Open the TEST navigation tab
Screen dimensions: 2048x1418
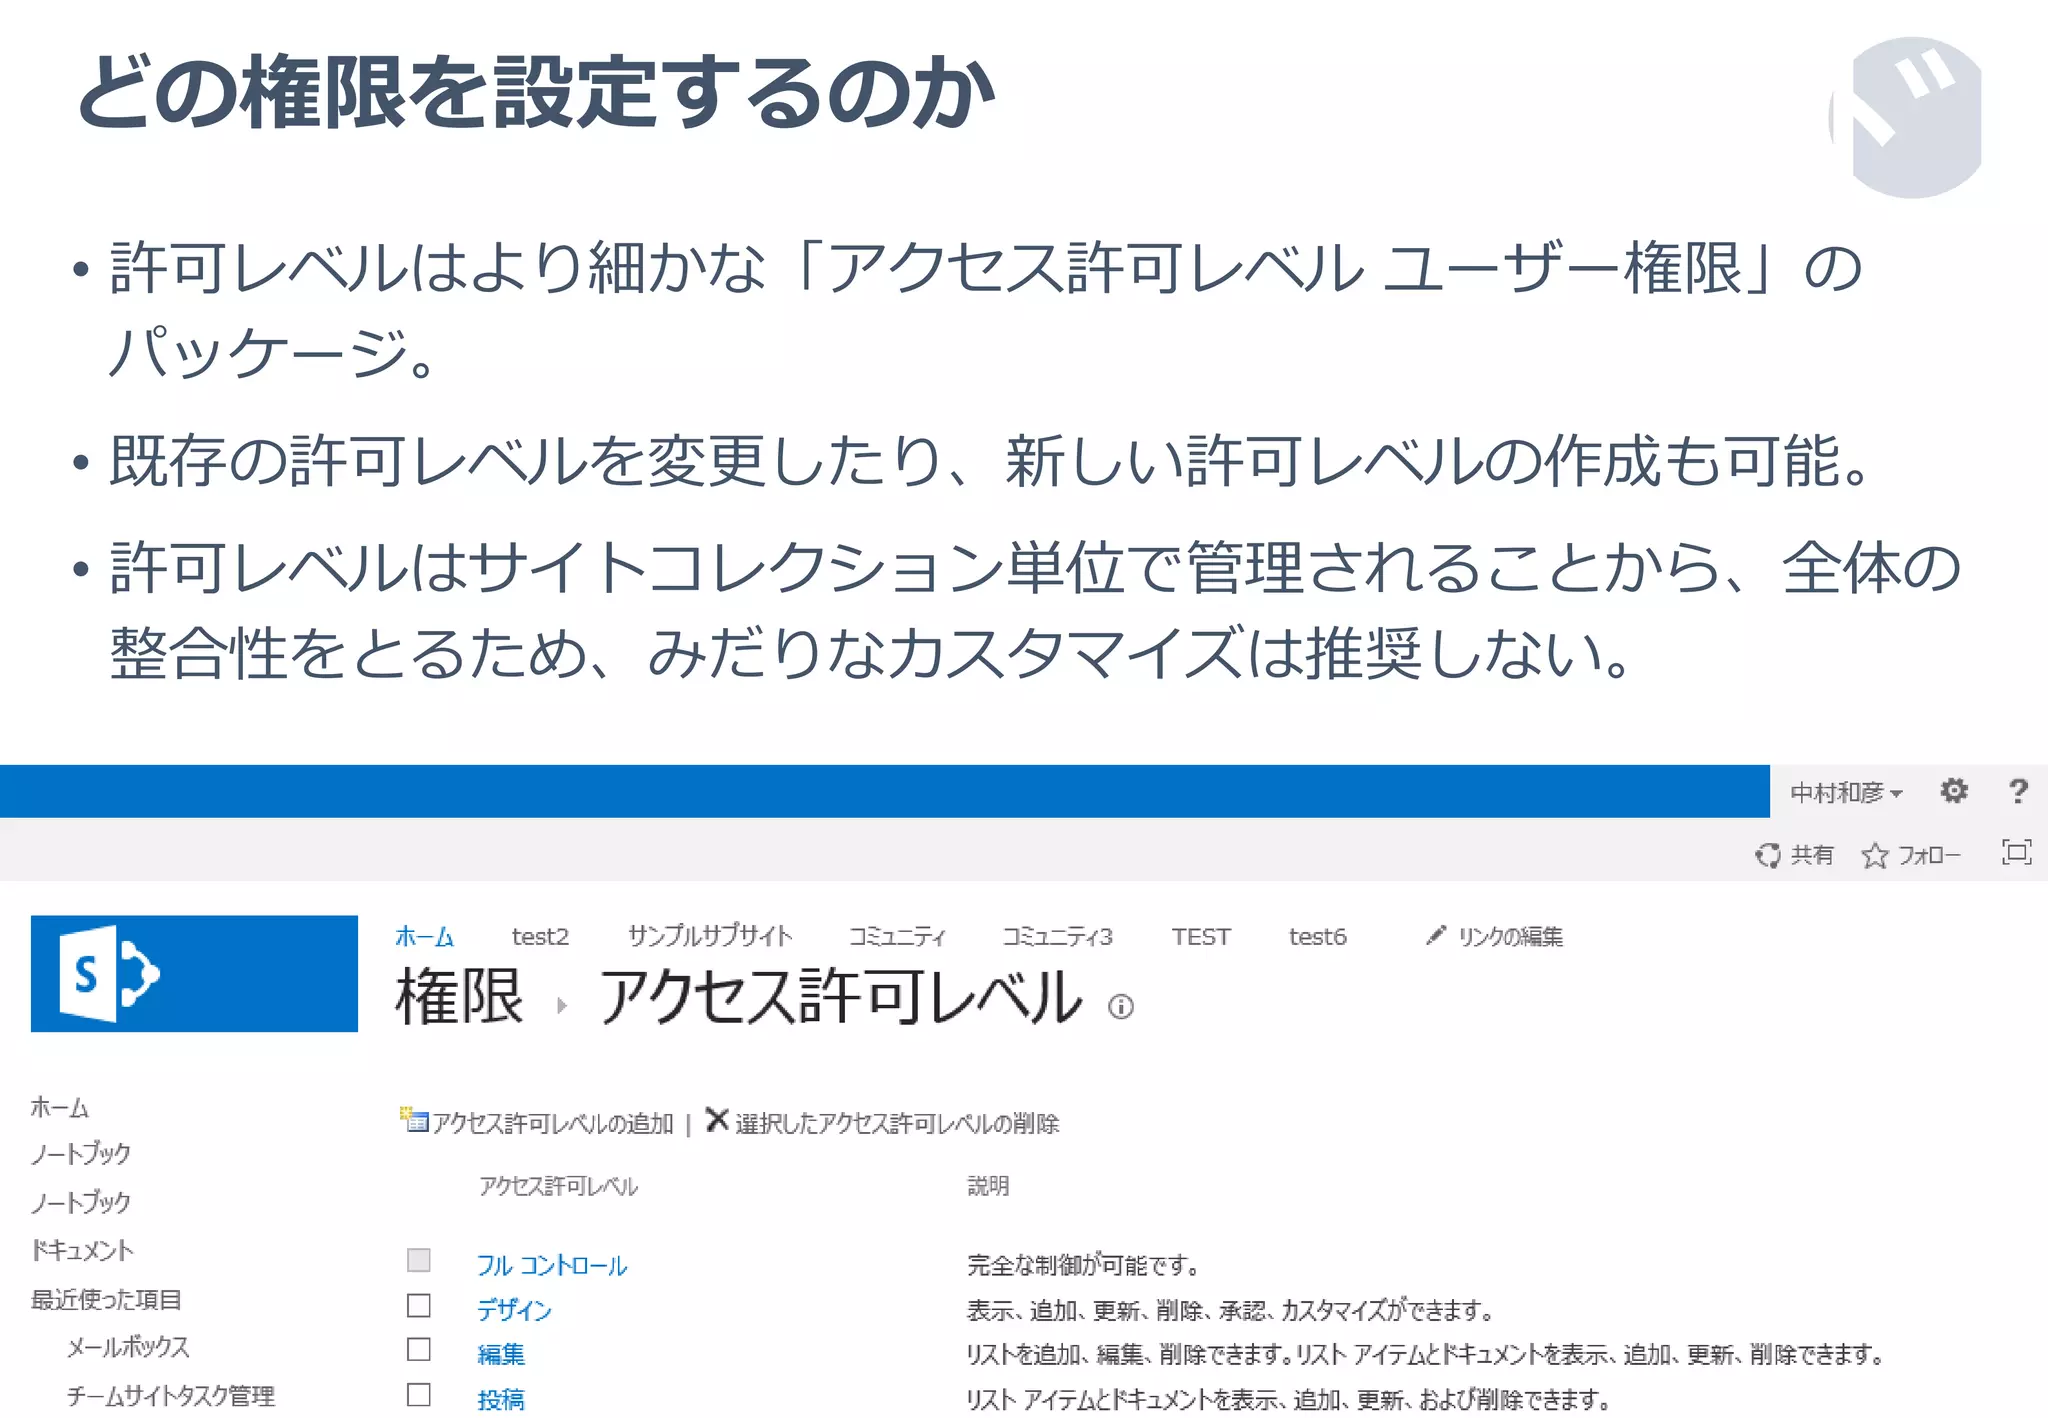[x=1201, y=937]
